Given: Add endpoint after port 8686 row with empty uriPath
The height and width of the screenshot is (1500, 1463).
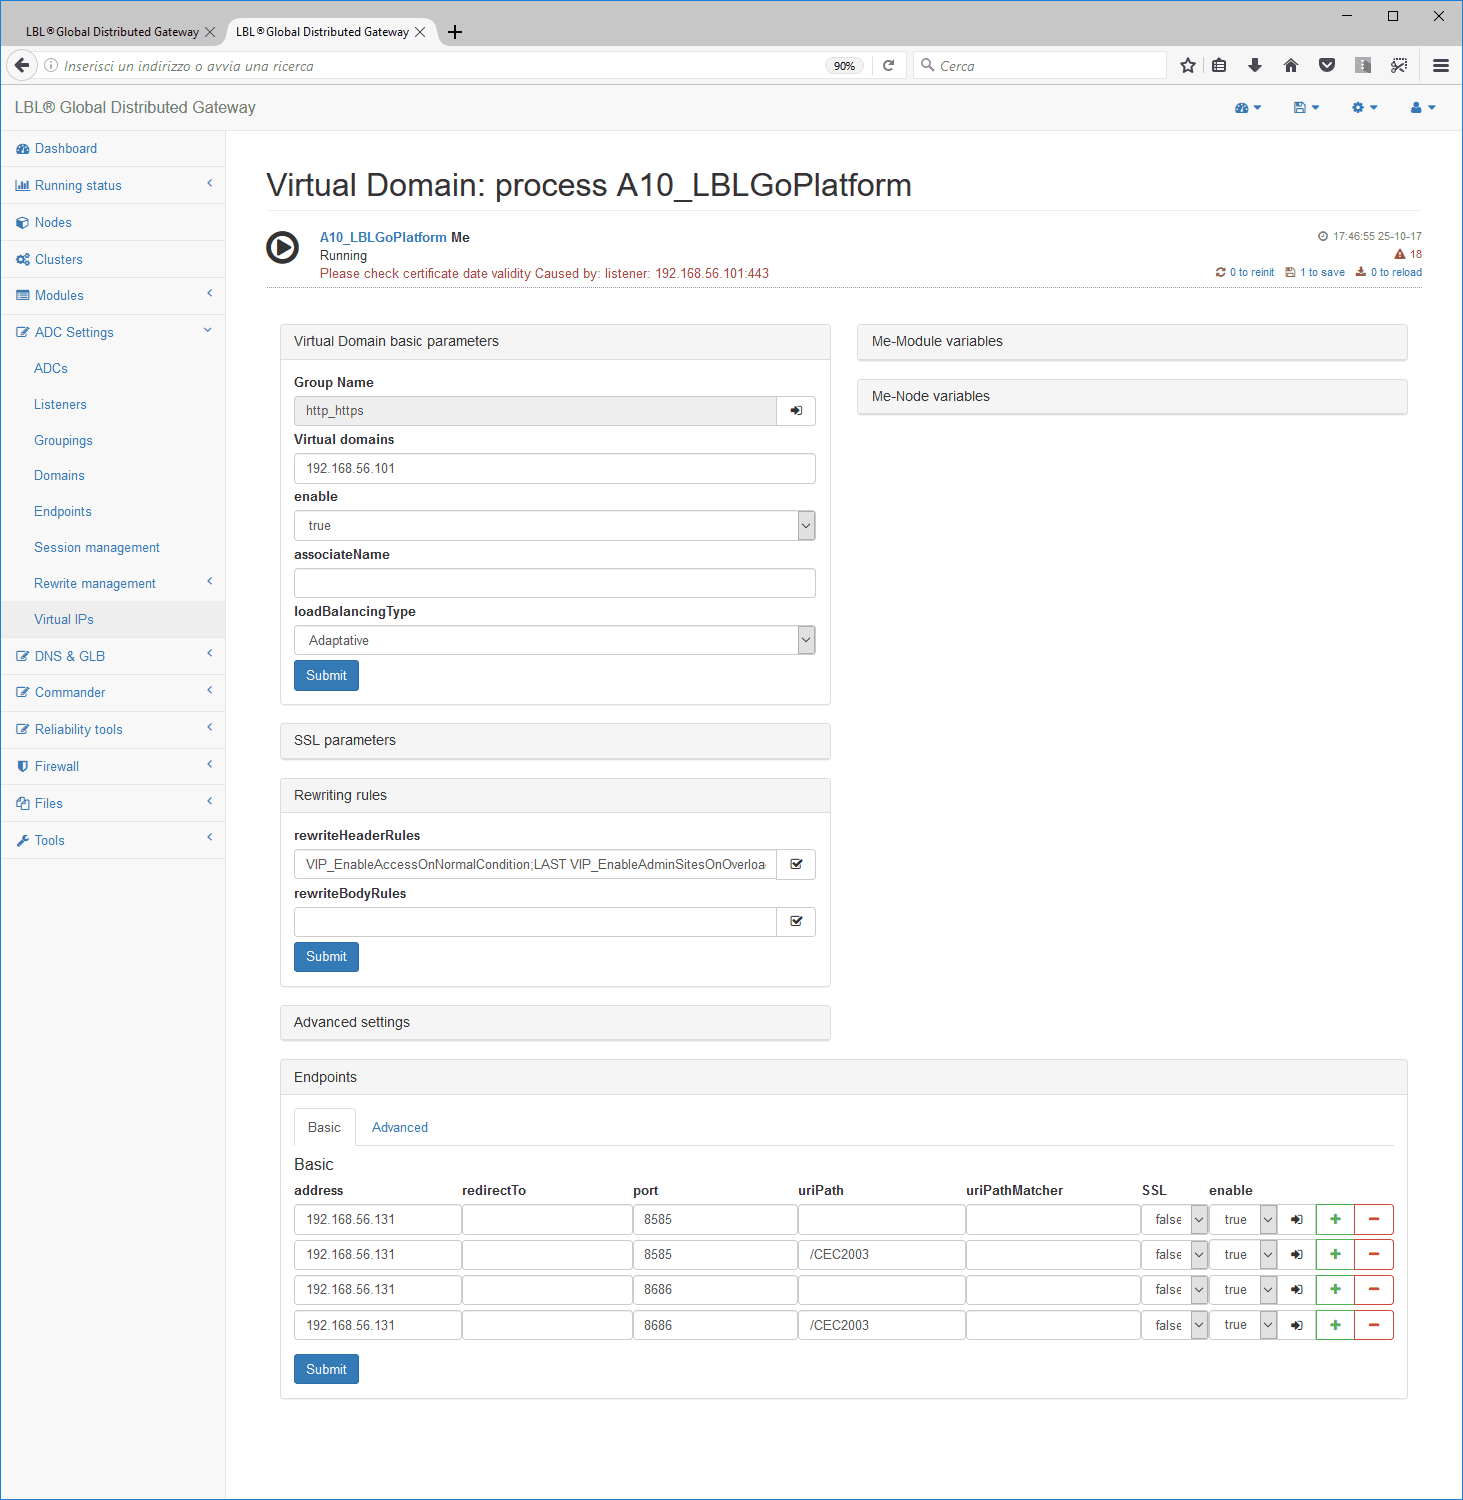Looking at the screenshot, I should click(x=1335, y=1289).
